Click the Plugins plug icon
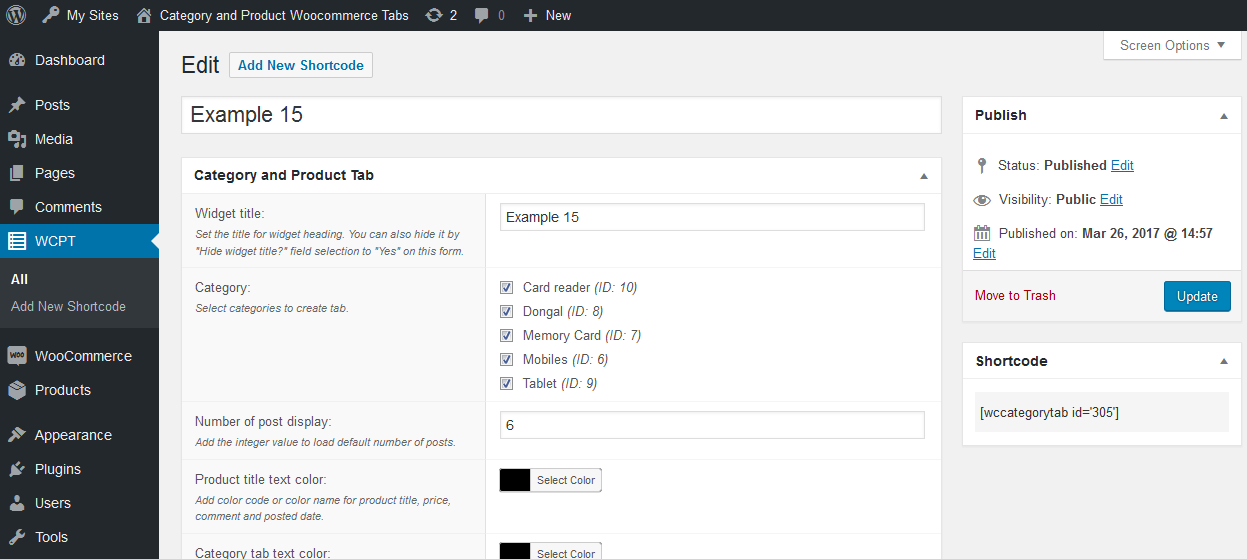The width and height of the screenshot is (1247, 559). pyautogui.click(x=17, y=469)
